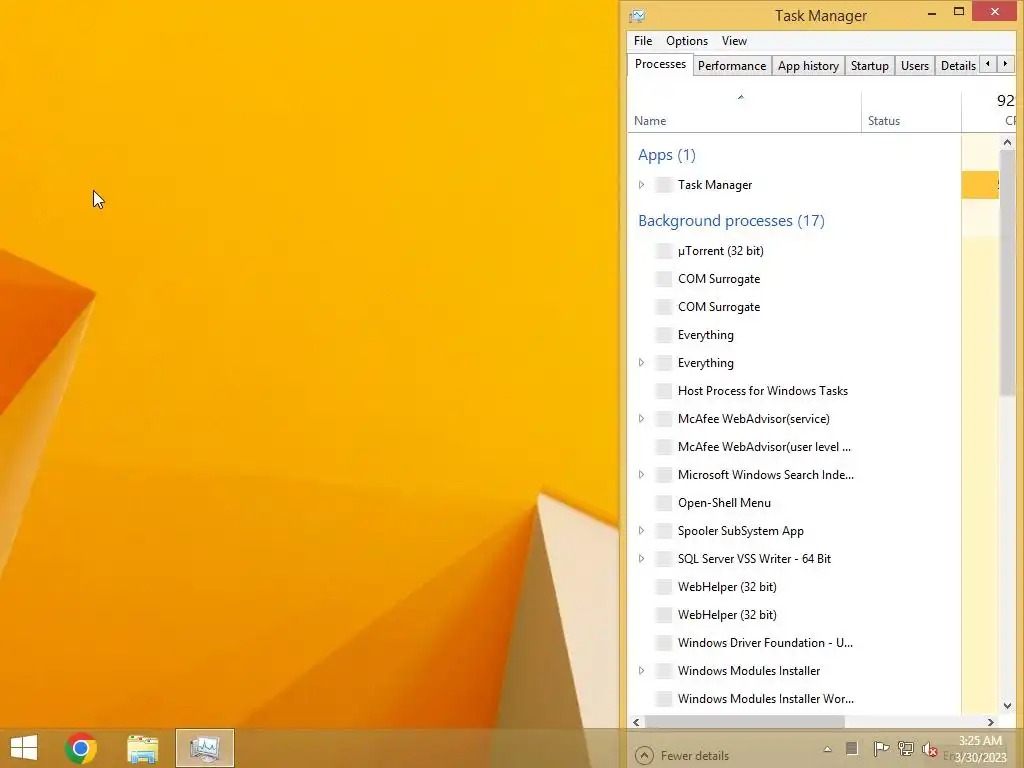This screenshot has height=768, width=1024.
Task: Expand SQL Server VSS Writer entry
Action: tap(641, 559)
